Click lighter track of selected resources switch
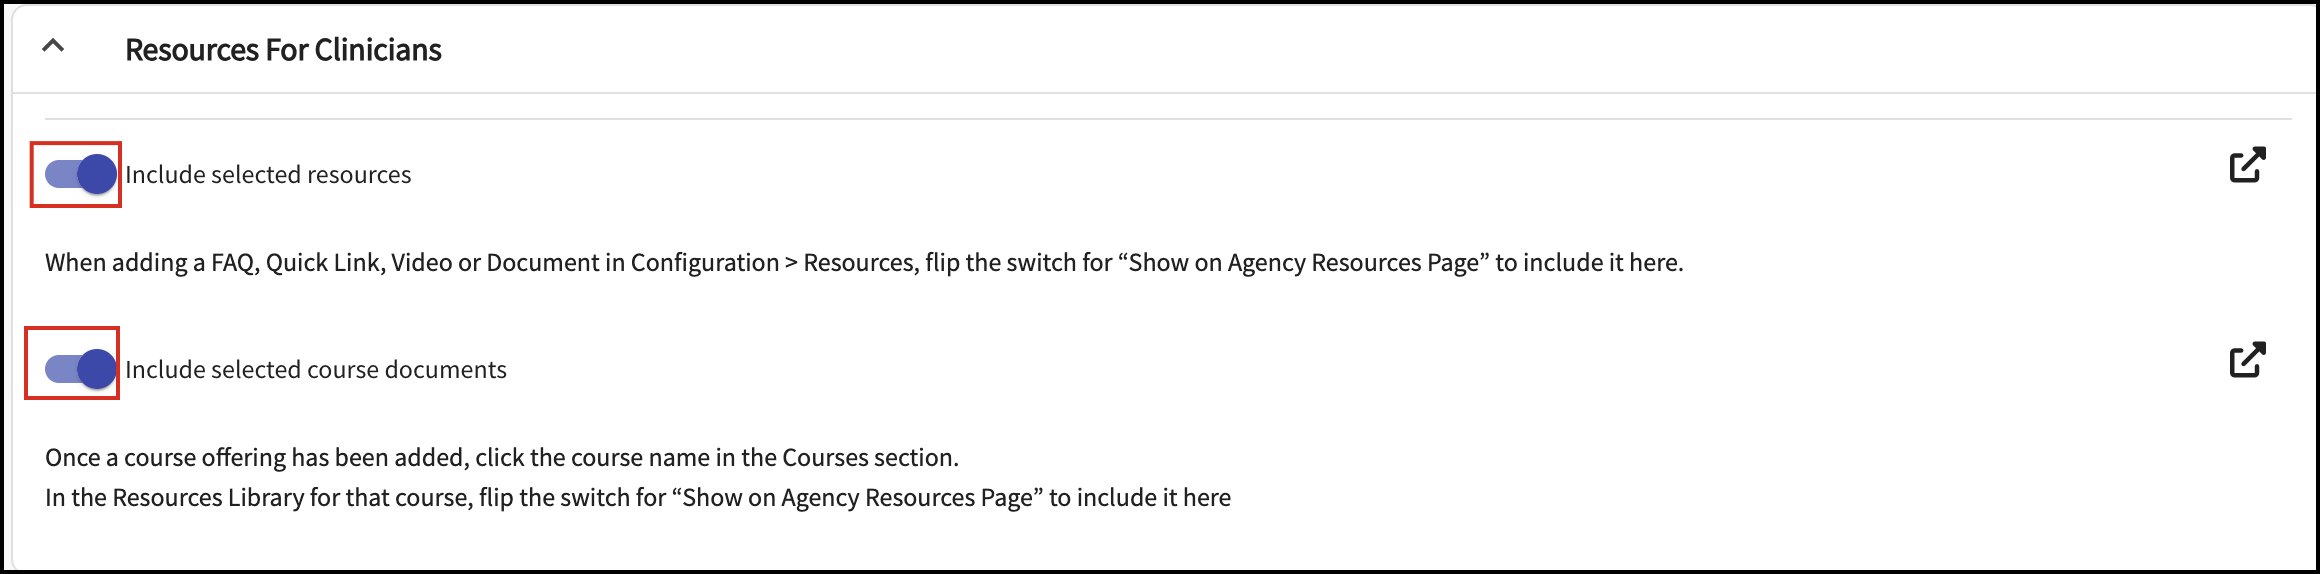2320x574 pixels. [60, 174]
